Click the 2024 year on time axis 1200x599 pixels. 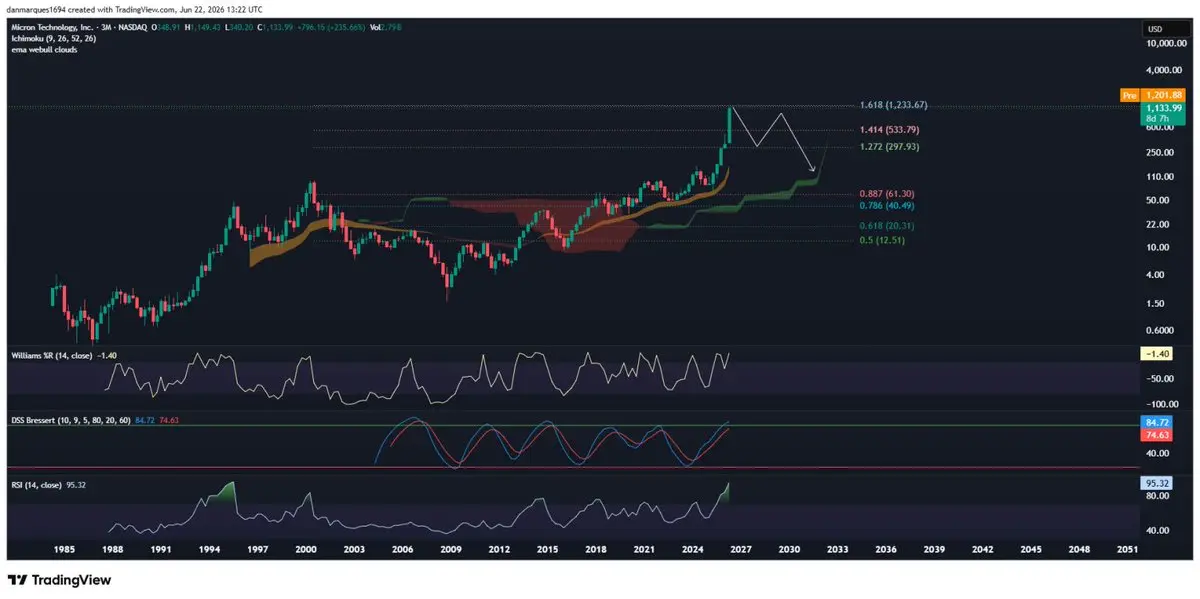pyautogui.click(x=694, y=549)
